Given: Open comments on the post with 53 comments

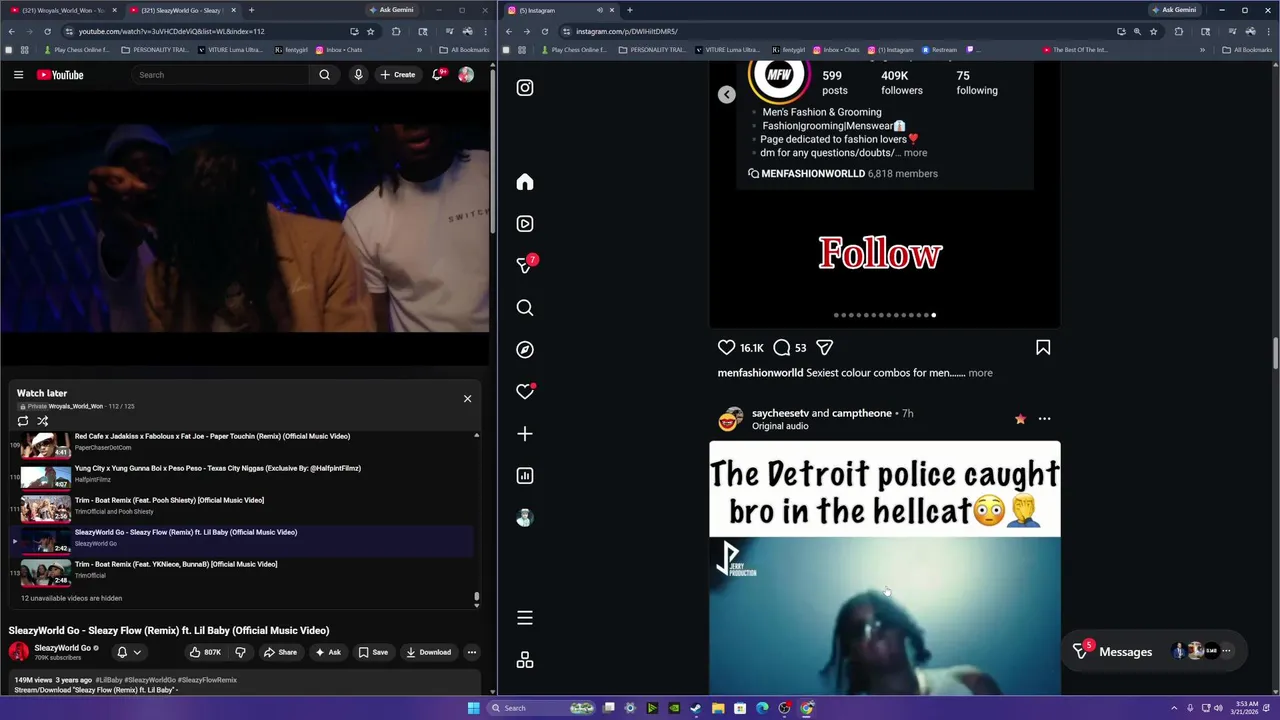Looking at the screenshot, I should coord(782,348).
